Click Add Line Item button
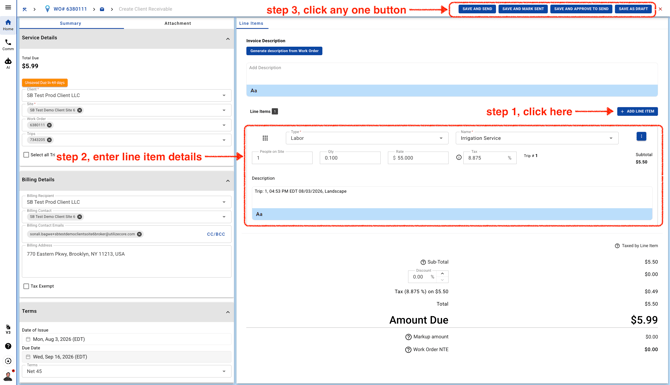This screenshot has height=385, width=670. pyautogui.click(x=637, y=112)
